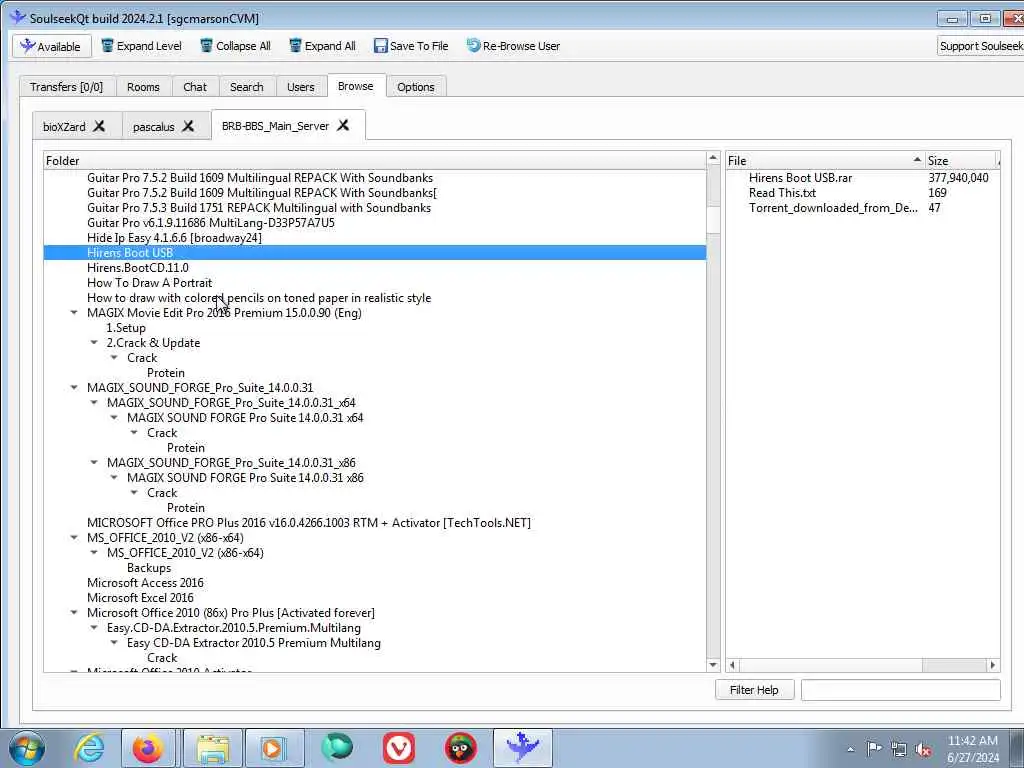The width and height of the screenshot is (1024, 768).
Task: Click the Expand Level toolbar button
Action: (x=142, y=46)
